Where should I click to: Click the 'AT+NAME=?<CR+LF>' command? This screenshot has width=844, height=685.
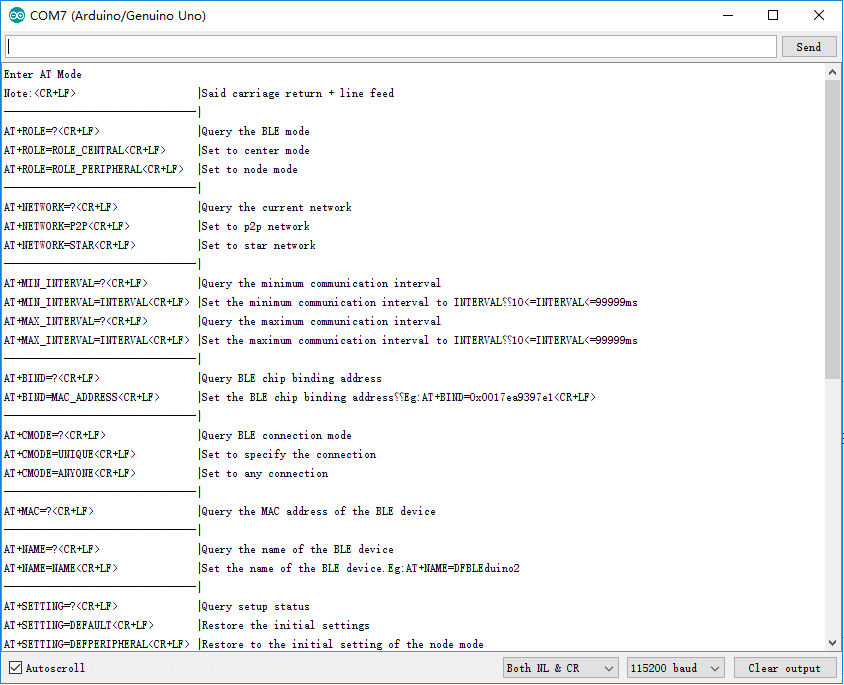52,549
